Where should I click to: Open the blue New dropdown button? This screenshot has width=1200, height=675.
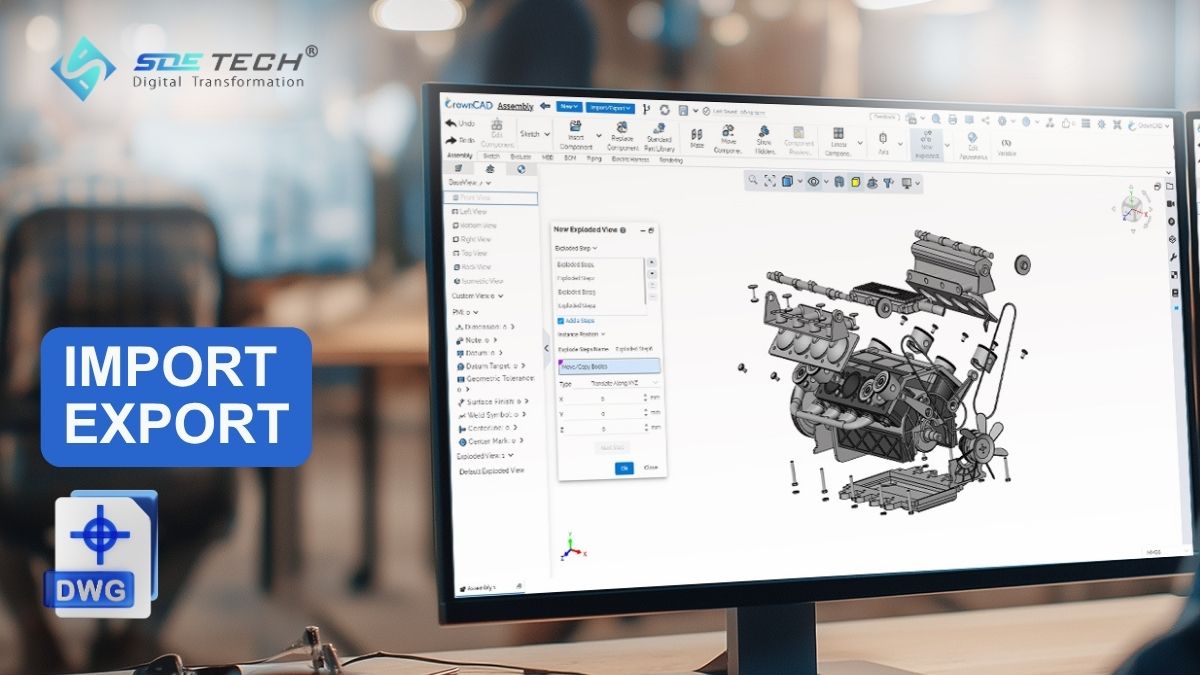click(x=569, y=106)
